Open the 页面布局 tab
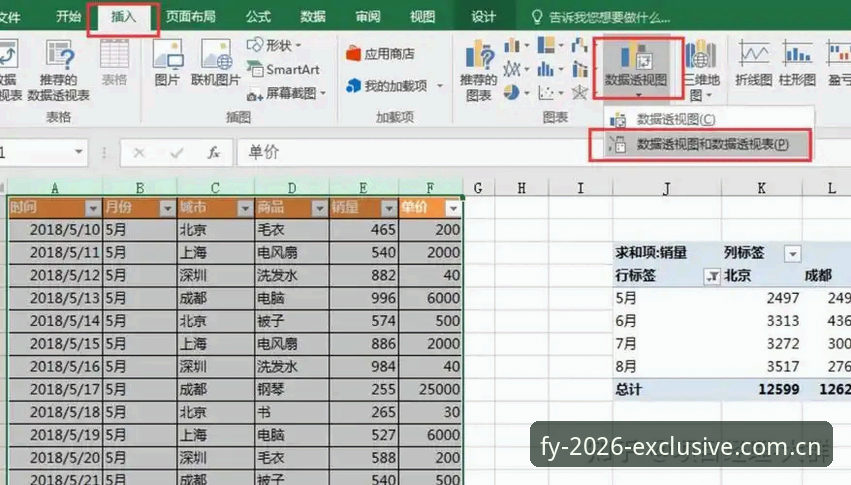 pyautogui.click(x=190, y=17)
